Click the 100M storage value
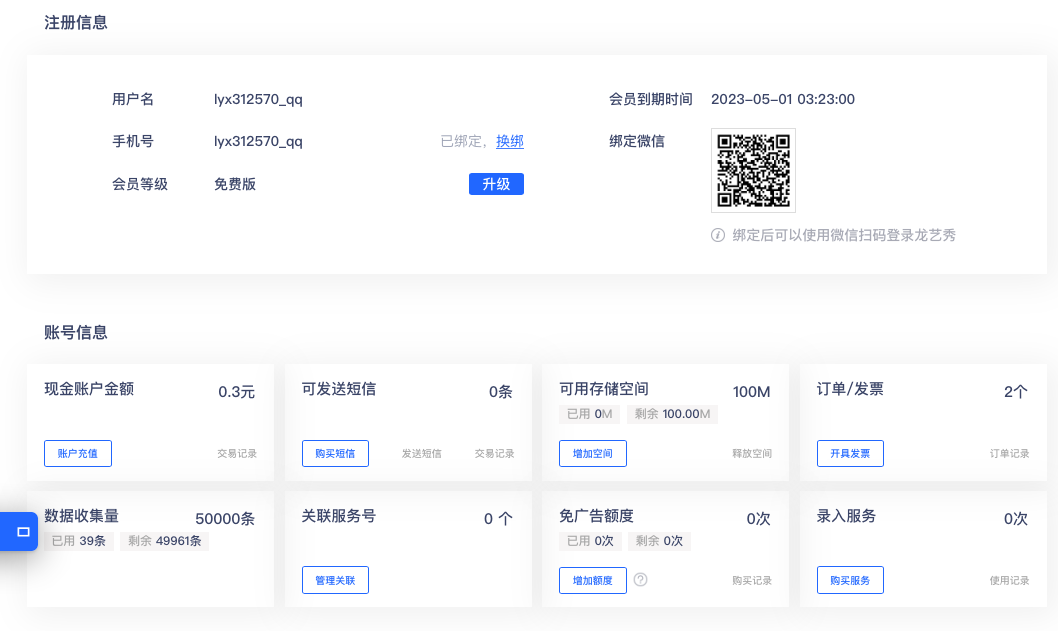 [752, 392]
